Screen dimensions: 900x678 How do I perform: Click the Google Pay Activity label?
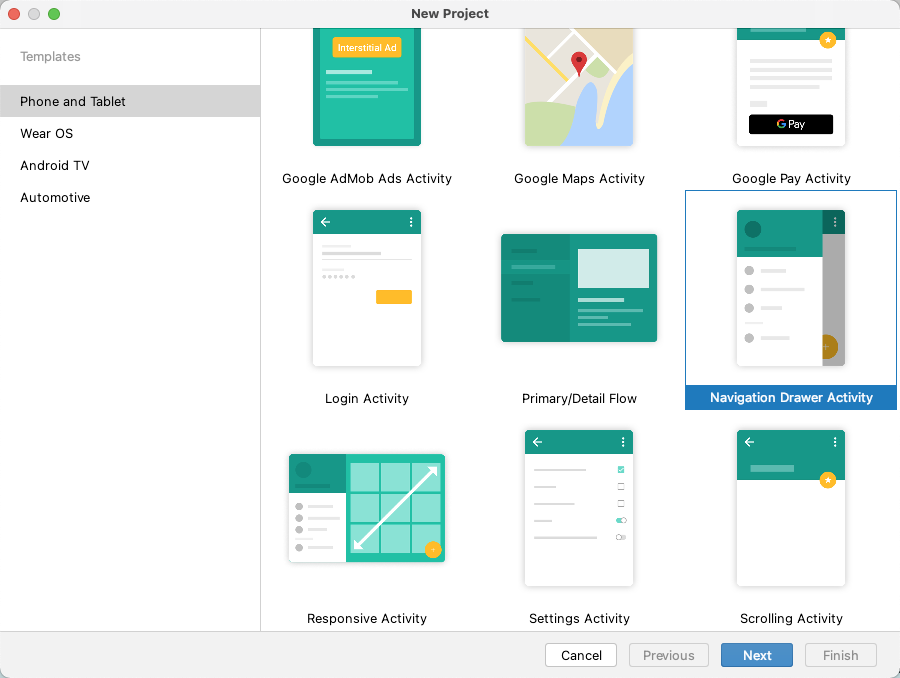point(791,179)
